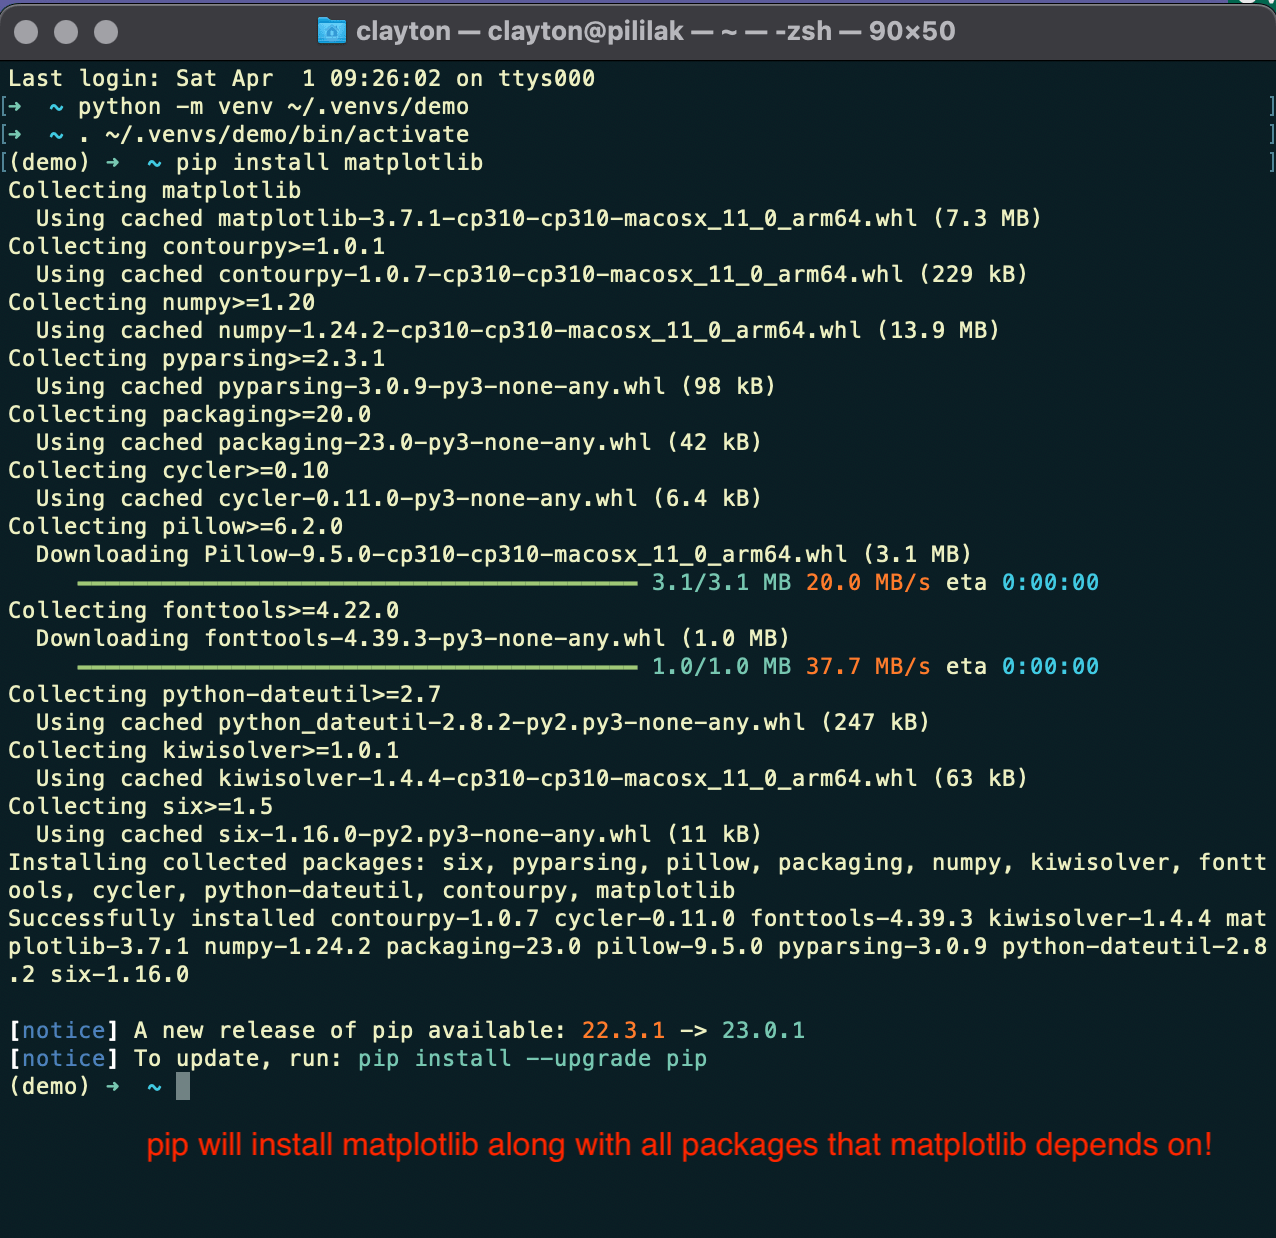Click the yellow traffic light button

tap(66, 31)
